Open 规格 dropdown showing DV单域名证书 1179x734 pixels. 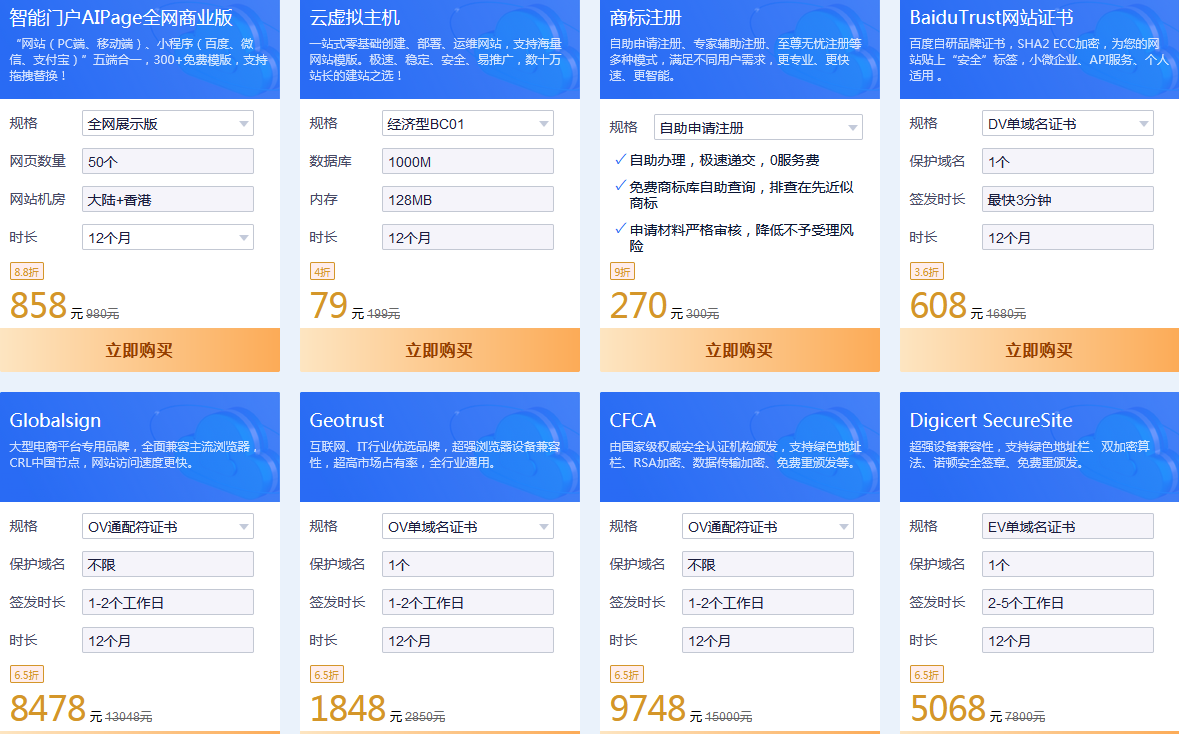(x=1068, y=123)
